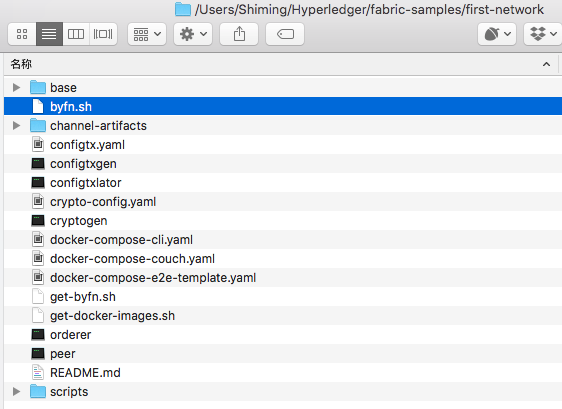Select the docker-compose-couch.yaml file icon
Viewport: 562px width, 409px height.
[x=38, y=258]
